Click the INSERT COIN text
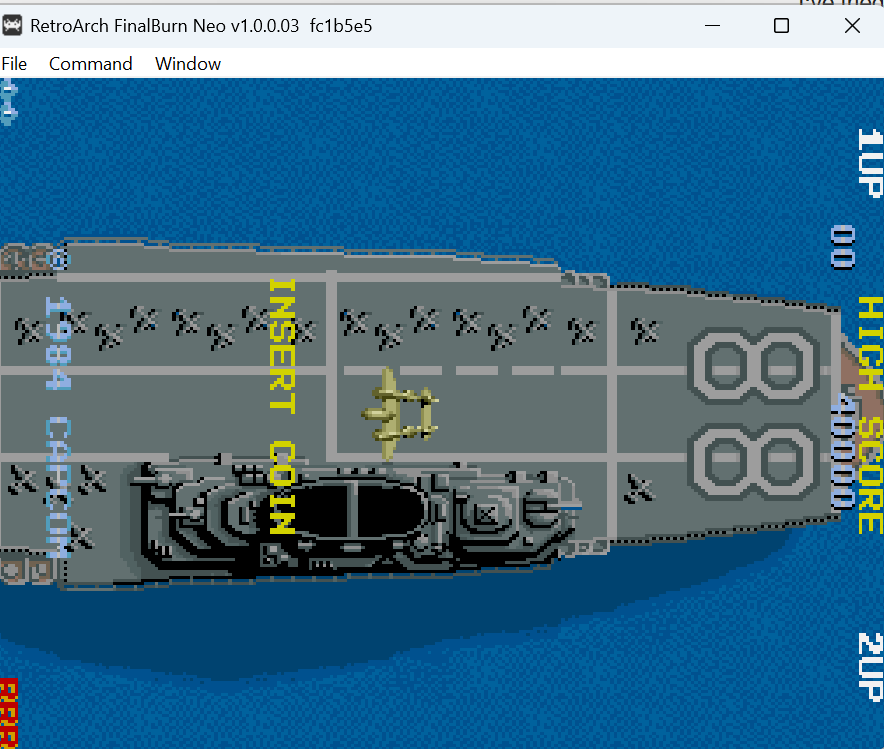Screen dimensions: 884x749 click(282, 406)
